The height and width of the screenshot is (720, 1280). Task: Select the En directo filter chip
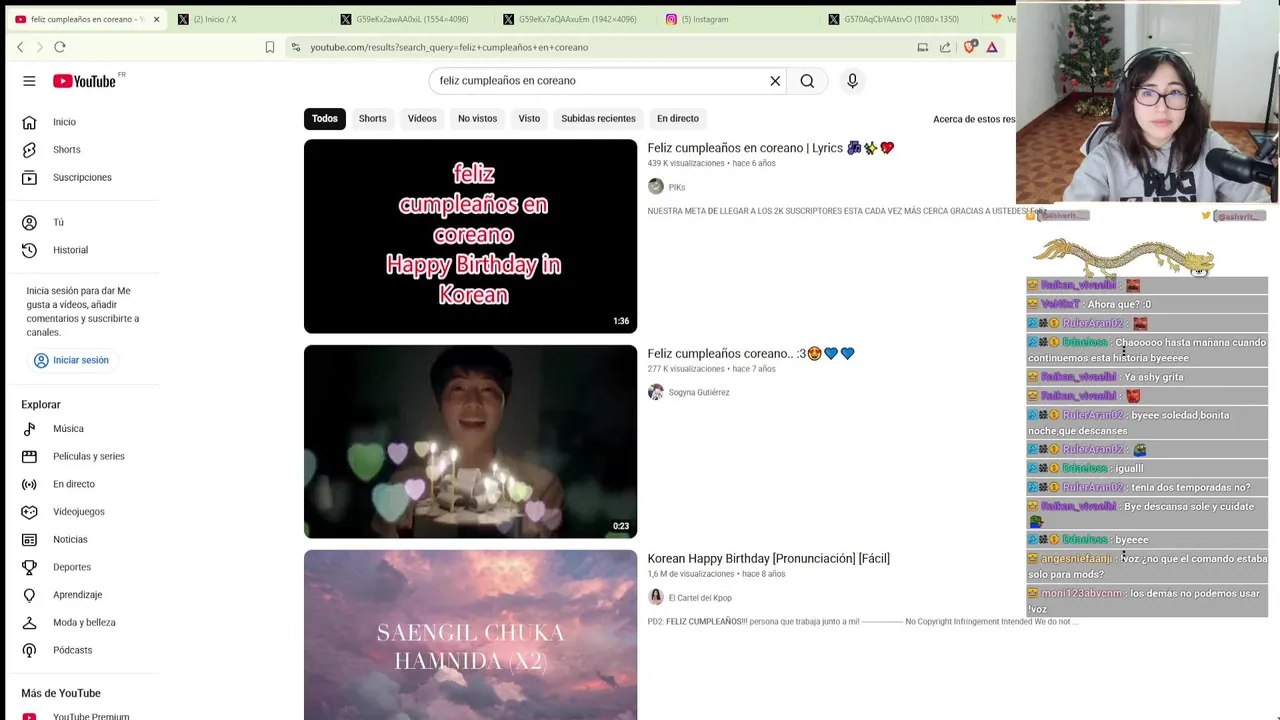(x=678, y=119)
